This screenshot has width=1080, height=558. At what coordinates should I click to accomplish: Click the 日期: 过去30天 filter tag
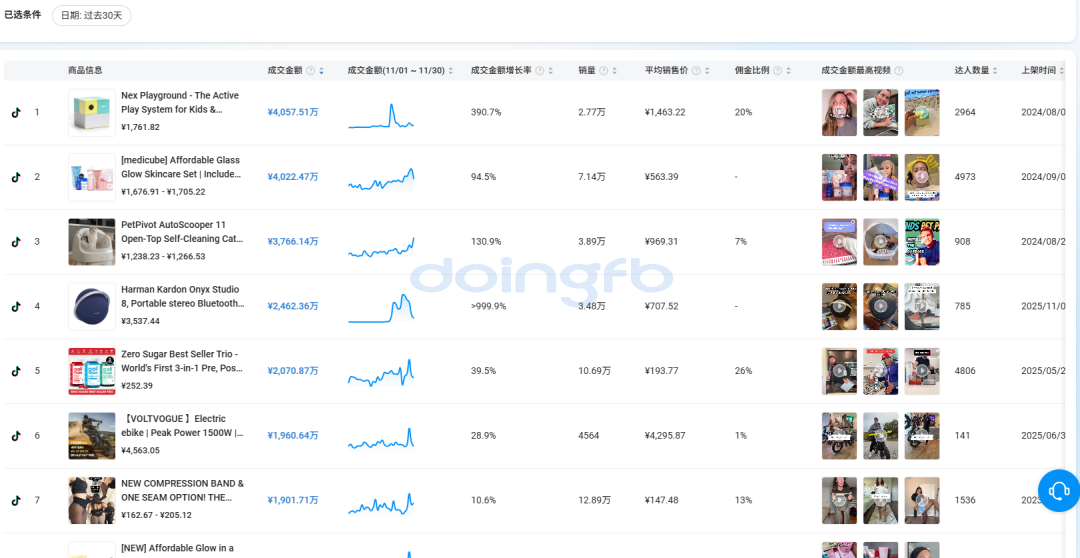pos(91,16)
